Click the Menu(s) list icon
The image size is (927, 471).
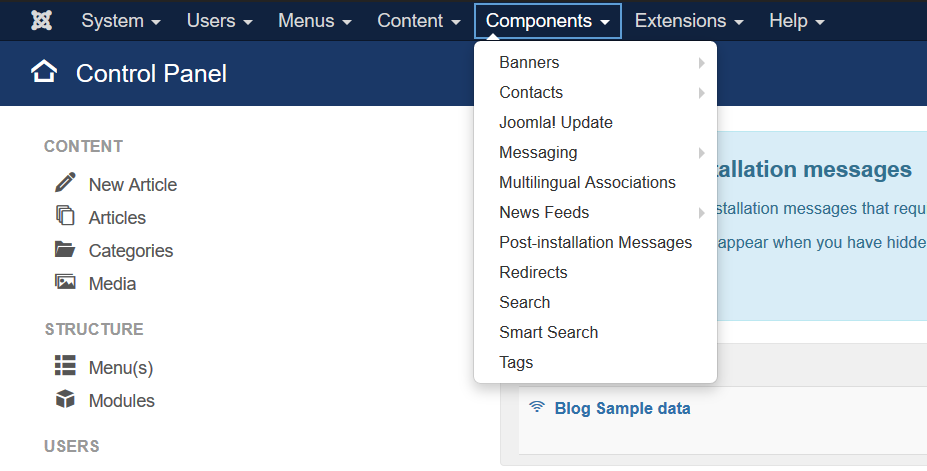[65, 366]
